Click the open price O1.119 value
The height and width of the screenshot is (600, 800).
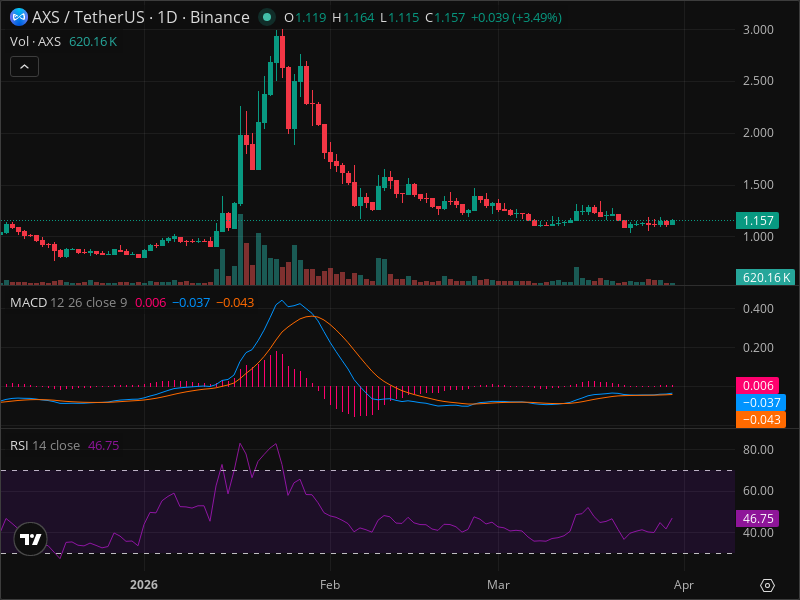(305, 18)
